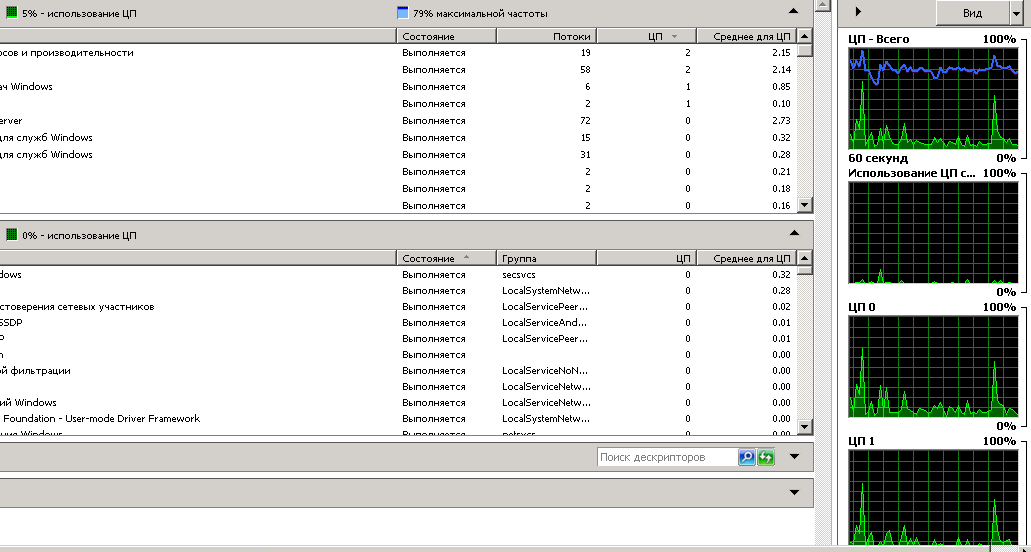Sort processes by Потоки column

(546, 36)
